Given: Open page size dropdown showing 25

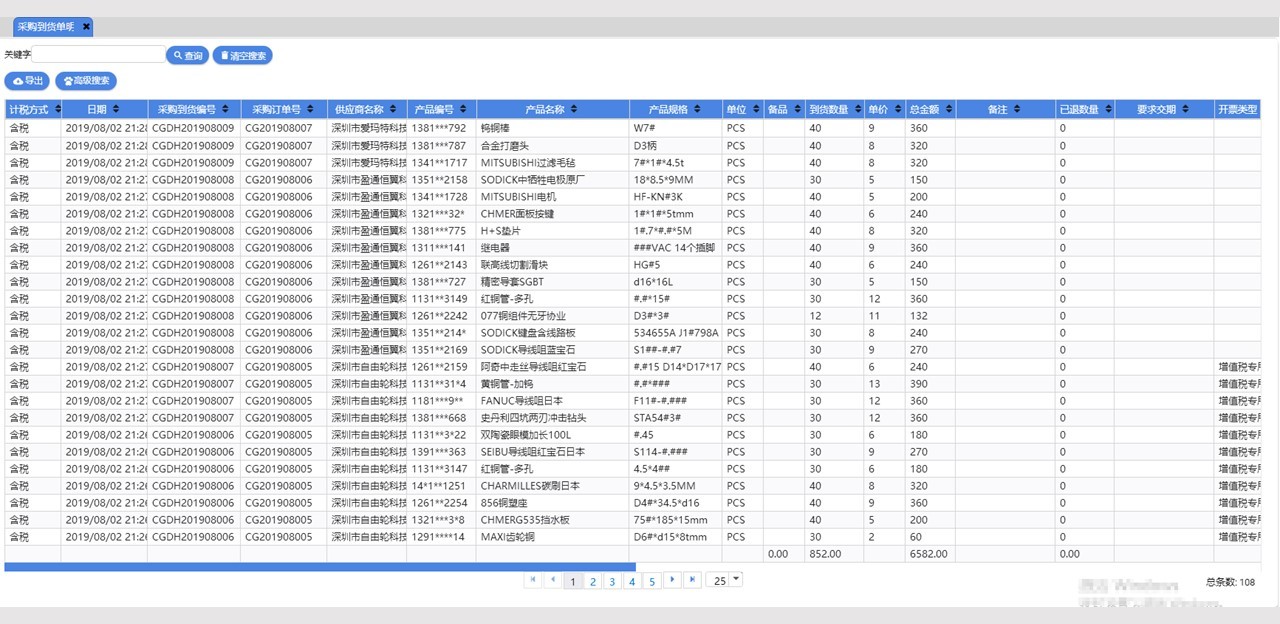Looking at the screenshot, I should tap(736, 579).
